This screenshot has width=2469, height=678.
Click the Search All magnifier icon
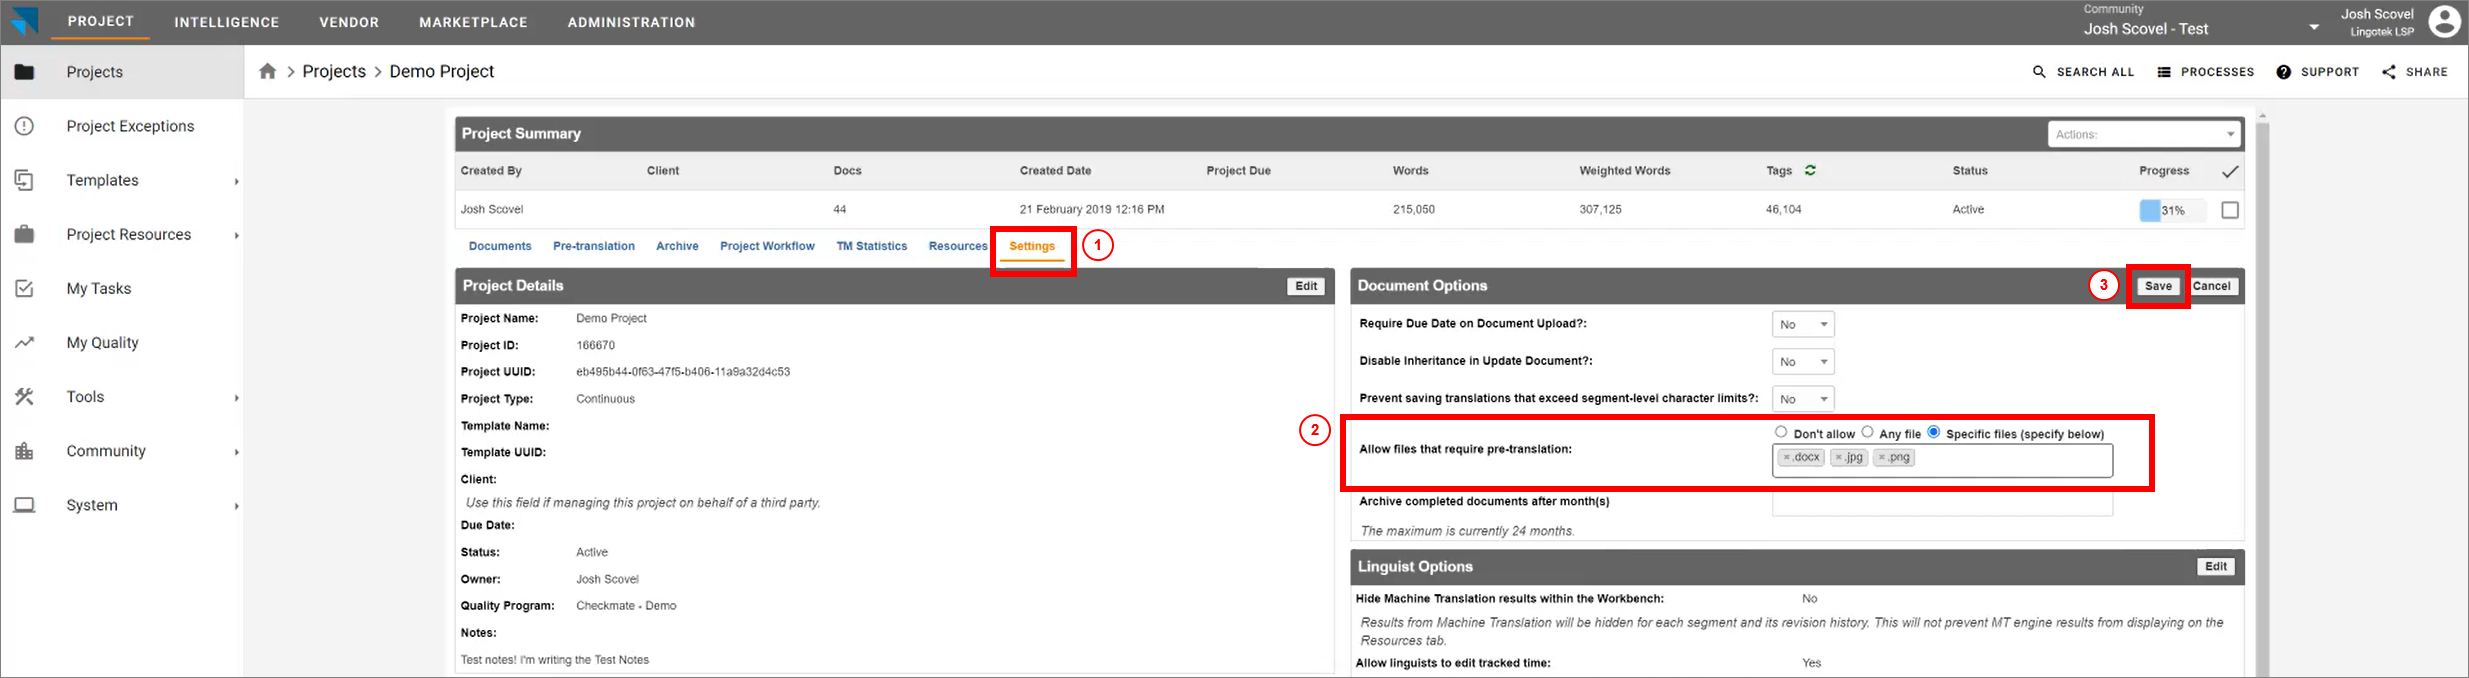pyautogui.click(x=2039, y=72)
